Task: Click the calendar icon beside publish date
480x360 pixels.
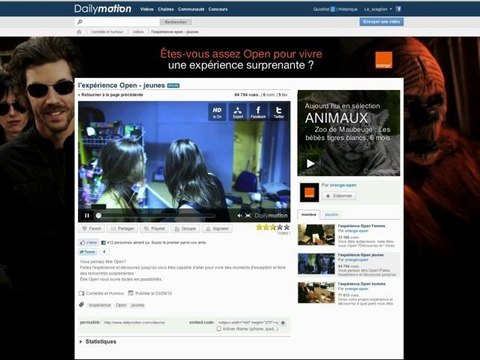Action: 131,293
